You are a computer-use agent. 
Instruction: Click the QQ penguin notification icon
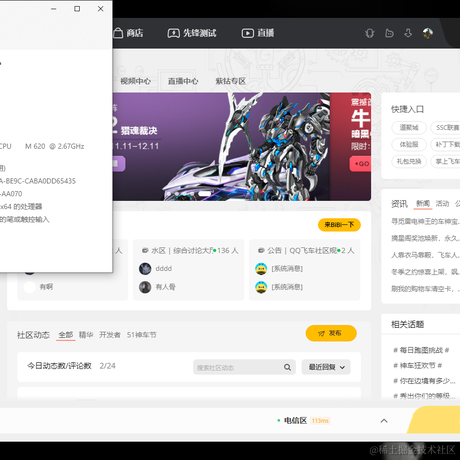point(369,33)
